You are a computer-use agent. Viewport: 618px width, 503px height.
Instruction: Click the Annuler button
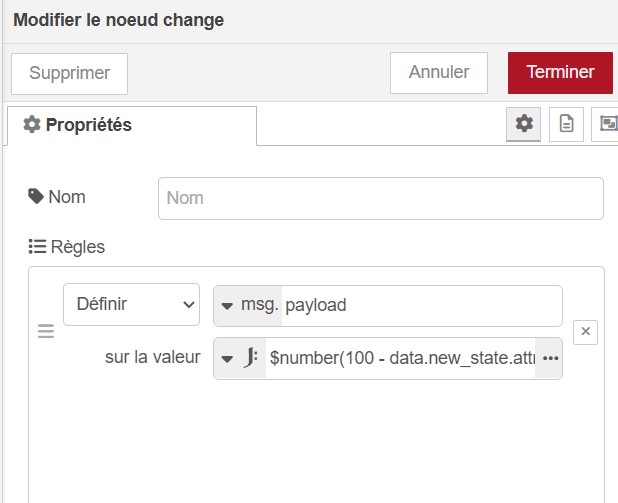pyautogui.click(x=439, y=73)
